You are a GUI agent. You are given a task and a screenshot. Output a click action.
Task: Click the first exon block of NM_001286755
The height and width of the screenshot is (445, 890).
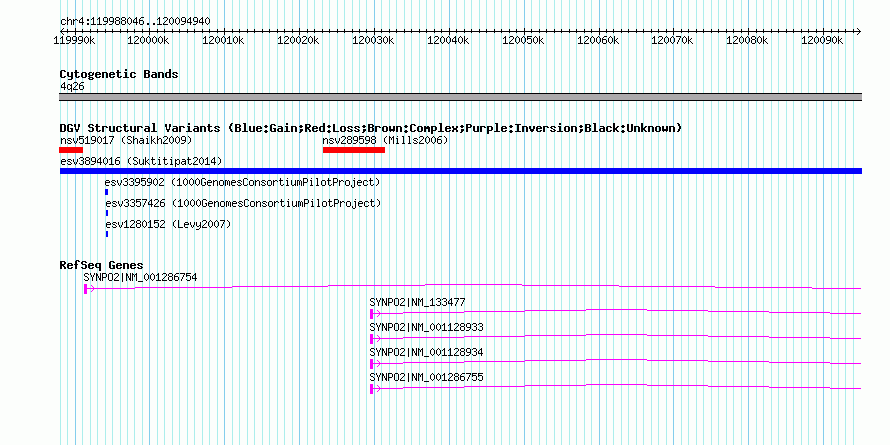371,389
